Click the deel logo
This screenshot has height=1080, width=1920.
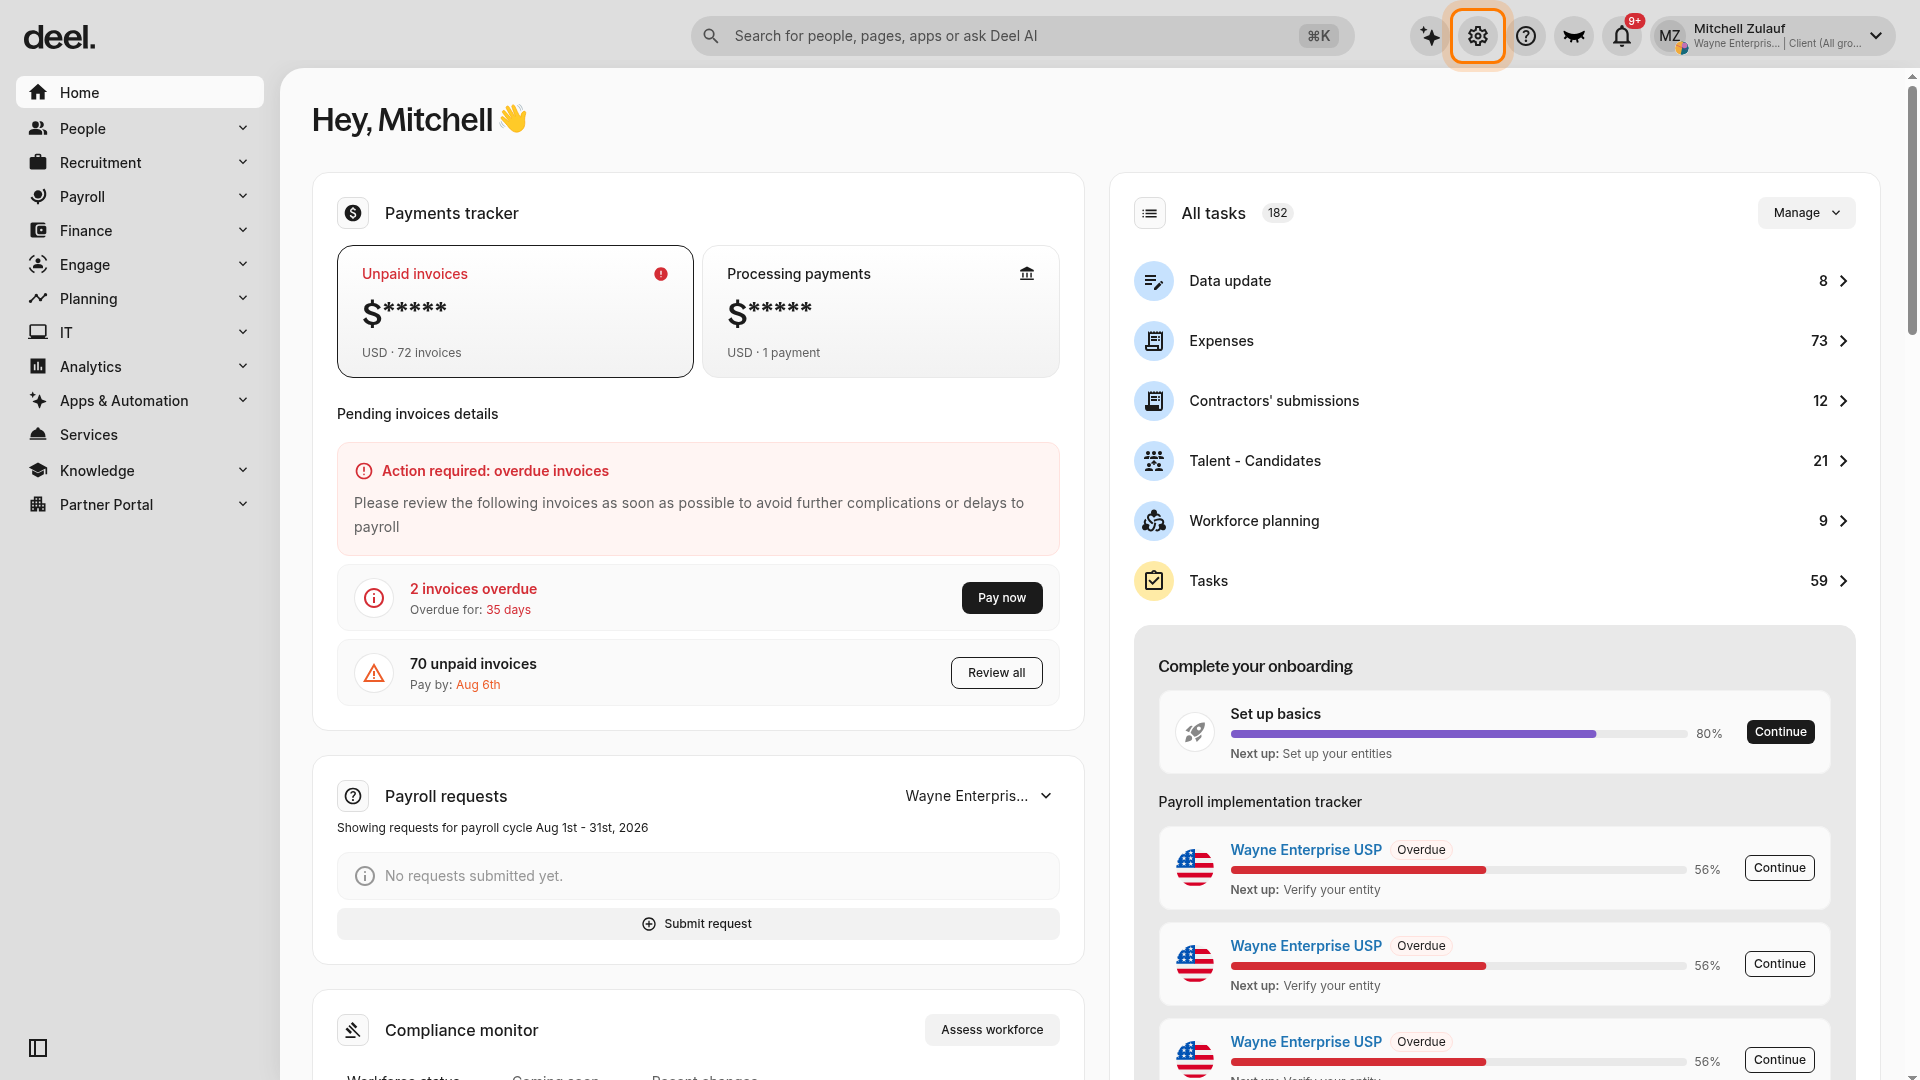(59, 37)
